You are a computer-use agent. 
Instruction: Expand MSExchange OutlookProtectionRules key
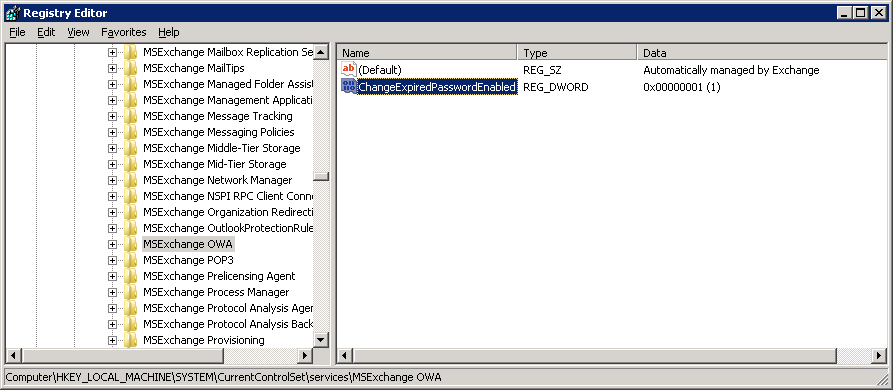tap(112, 228)
